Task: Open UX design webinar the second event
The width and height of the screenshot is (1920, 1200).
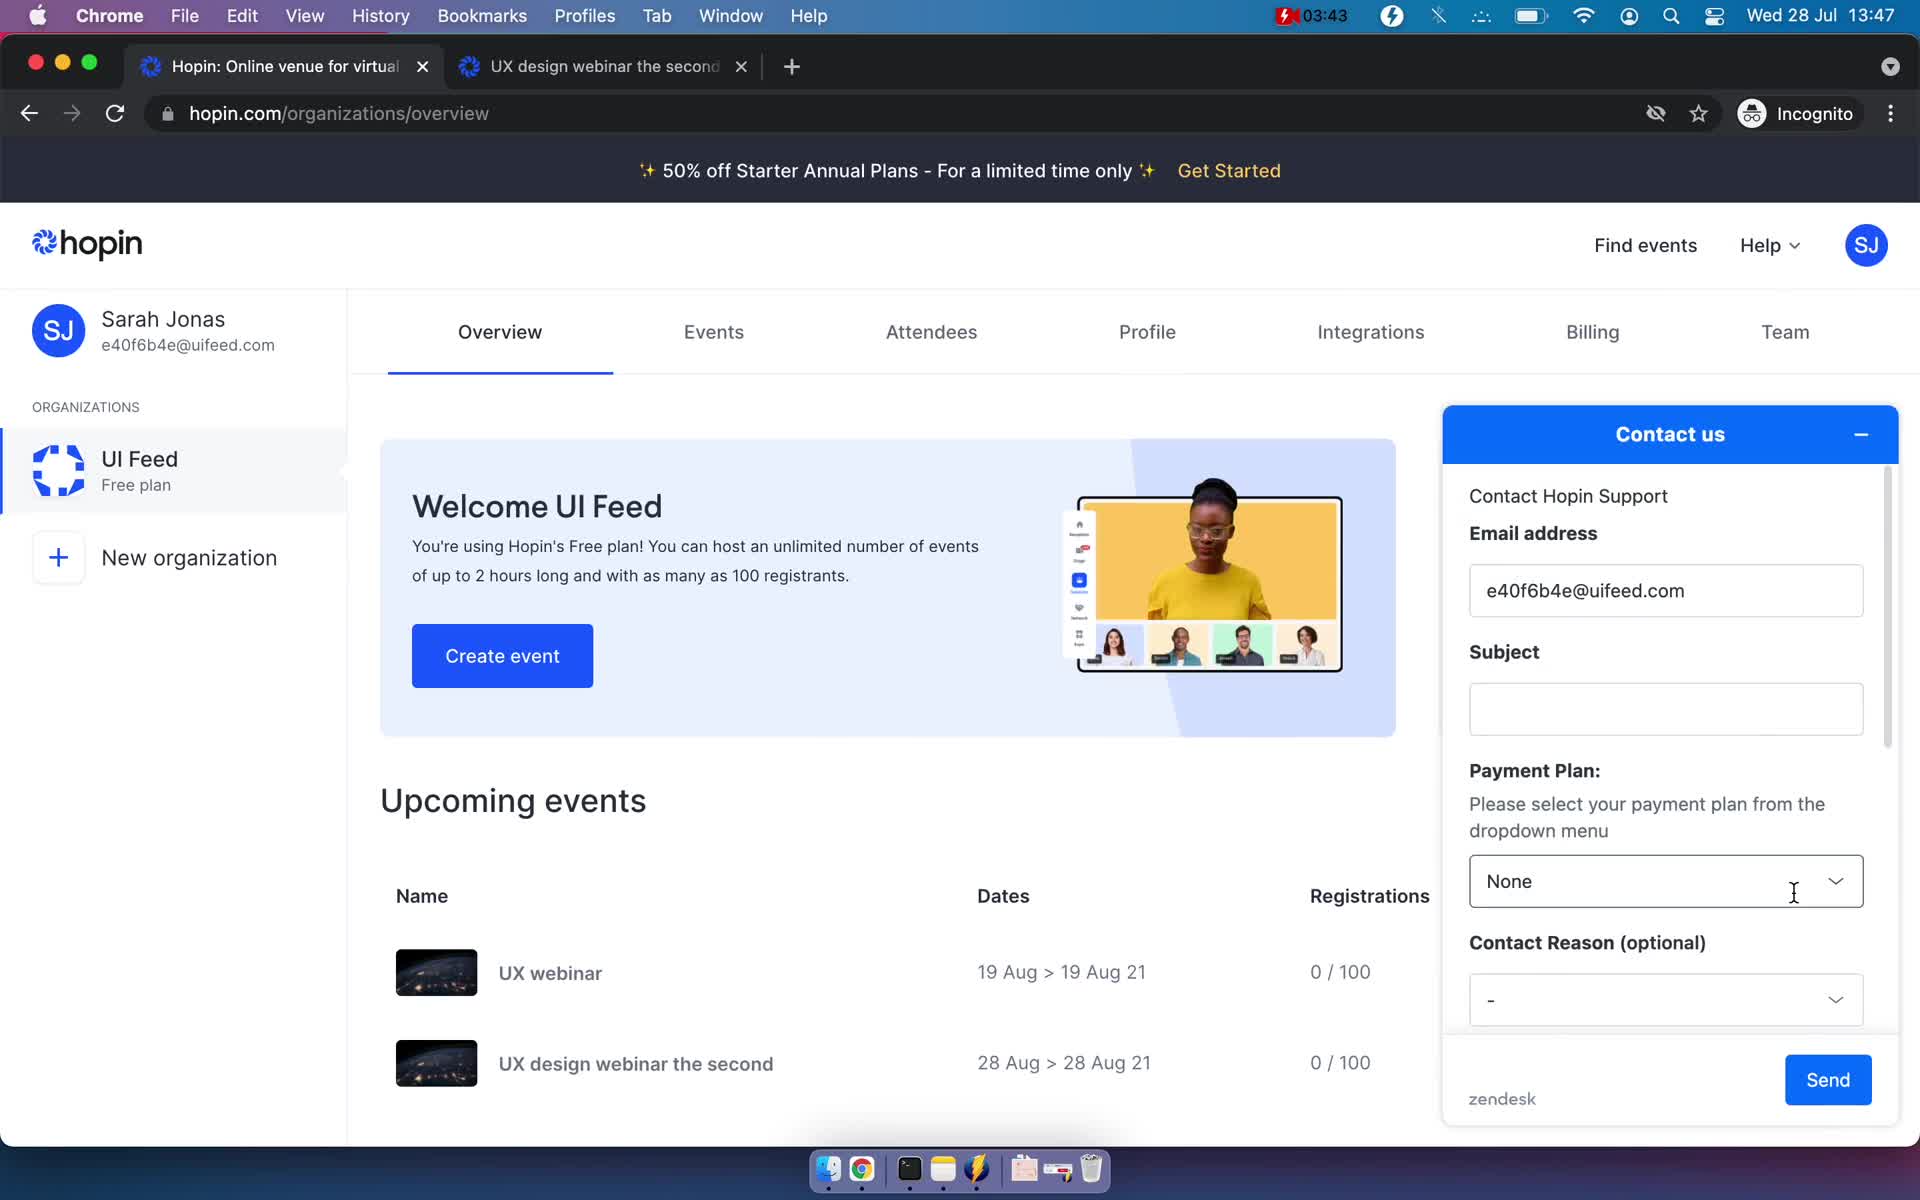Action: [x=635, y=1064]
